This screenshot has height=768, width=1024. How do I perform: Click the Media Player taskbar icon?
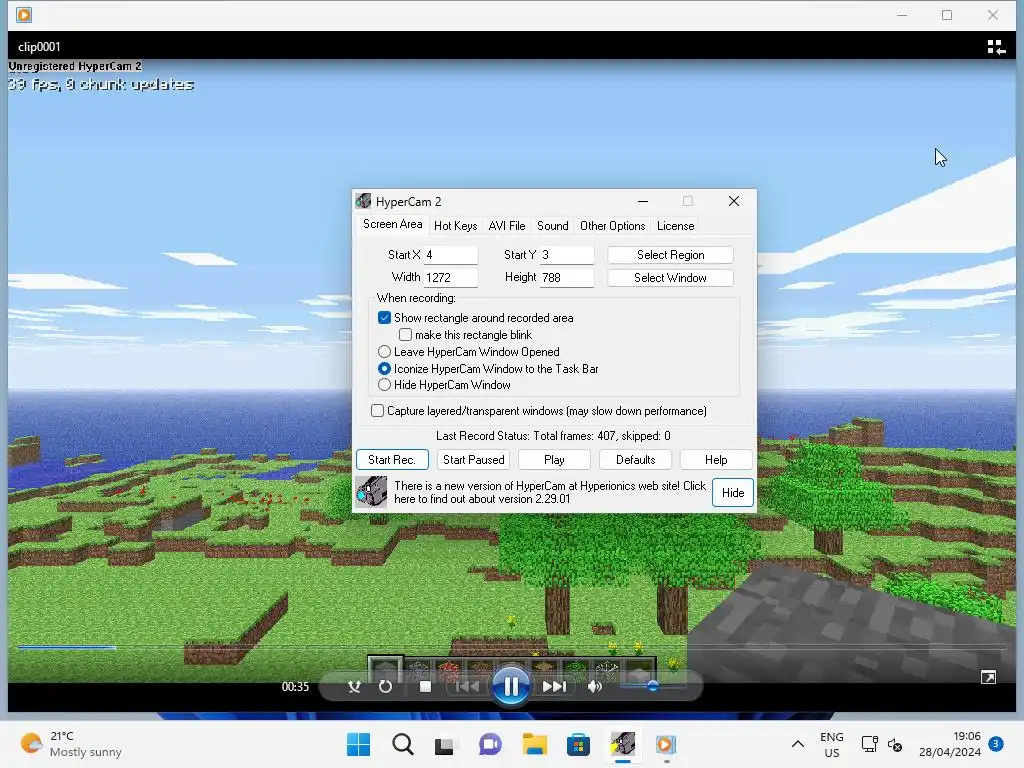coord(665,744)
